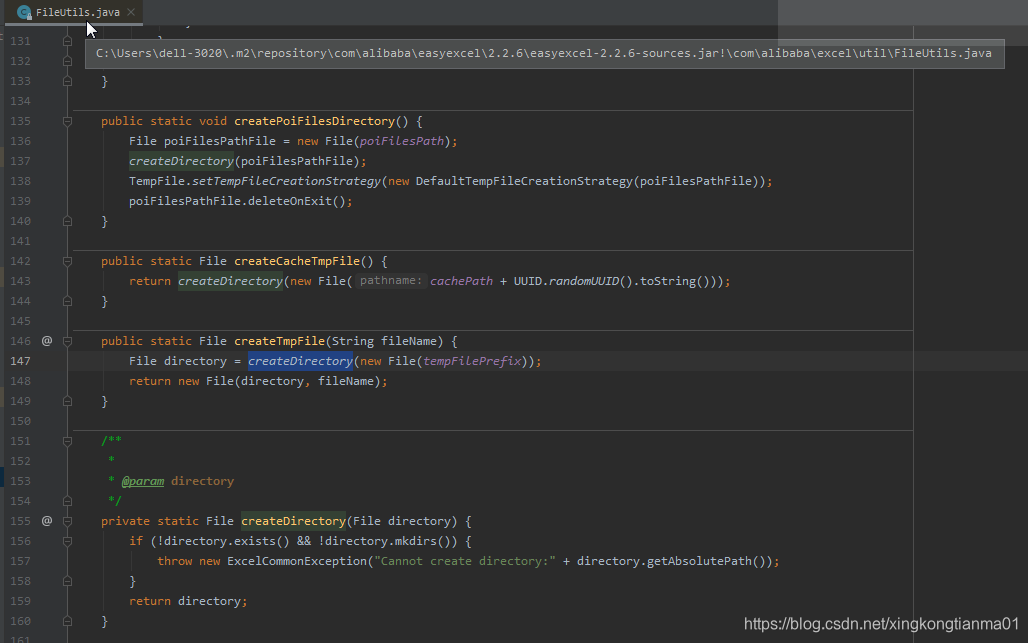Click the fold end marker beside line 149

pos(66,400)
